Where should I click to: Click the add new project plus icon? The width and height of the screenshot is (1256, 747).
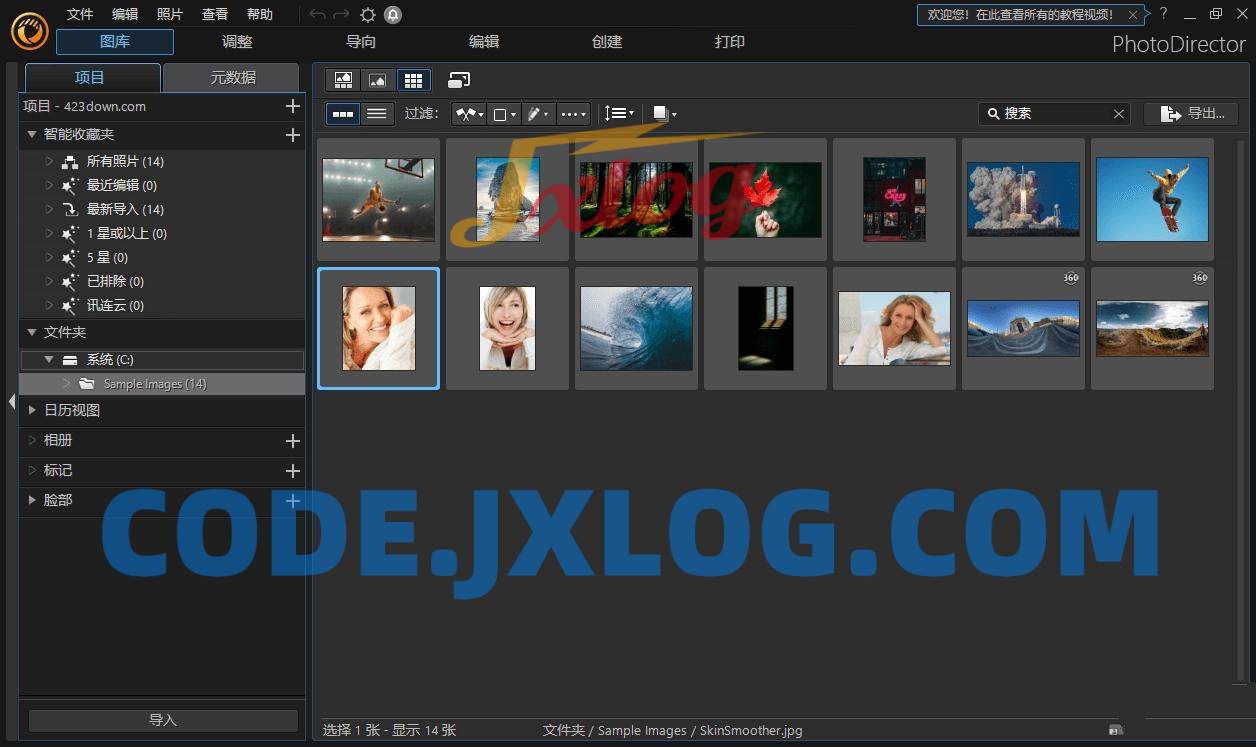(292, 106)
